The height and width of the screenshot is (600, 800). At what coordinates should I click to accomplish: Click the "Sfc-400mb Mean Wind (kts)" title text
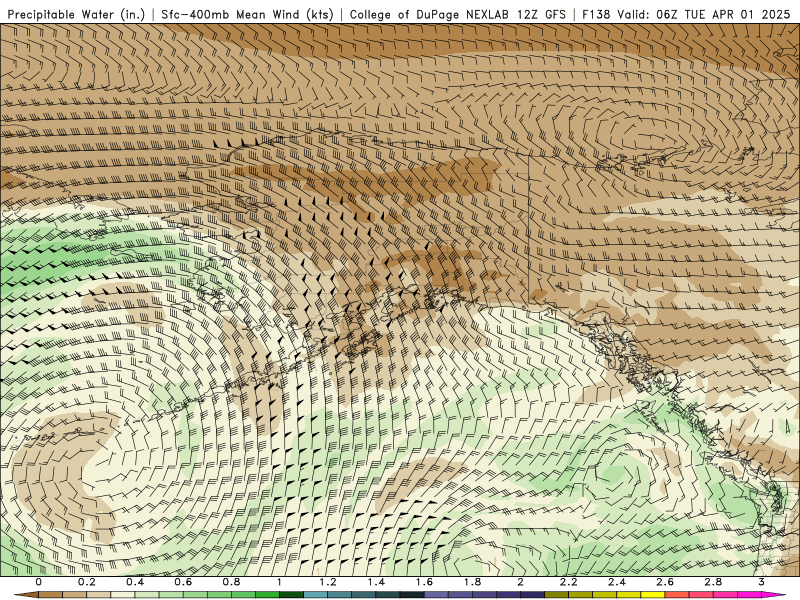[x=247, y=14]
